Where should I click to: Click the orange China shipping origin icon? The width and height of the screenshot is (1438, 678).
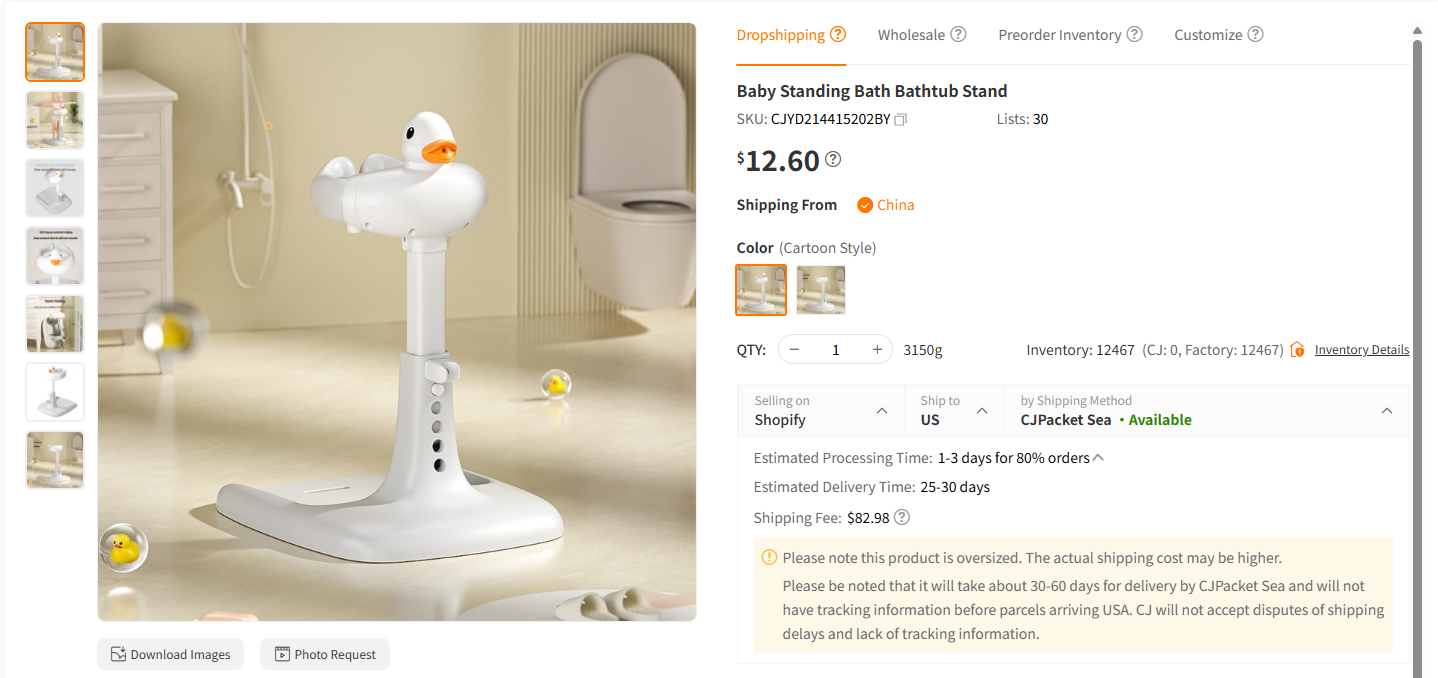(x=866, y=204)
